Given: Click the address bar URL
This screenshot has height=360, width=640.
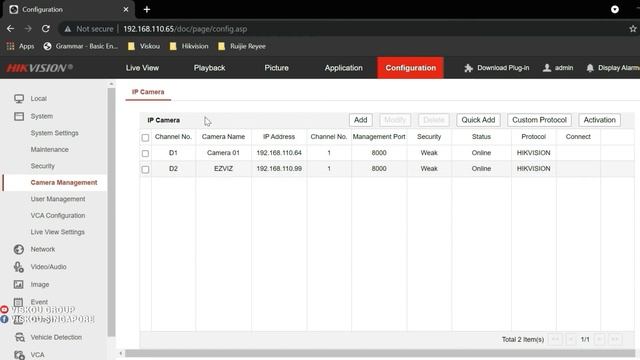Looking at the screenshot, I should coord(185,29).
